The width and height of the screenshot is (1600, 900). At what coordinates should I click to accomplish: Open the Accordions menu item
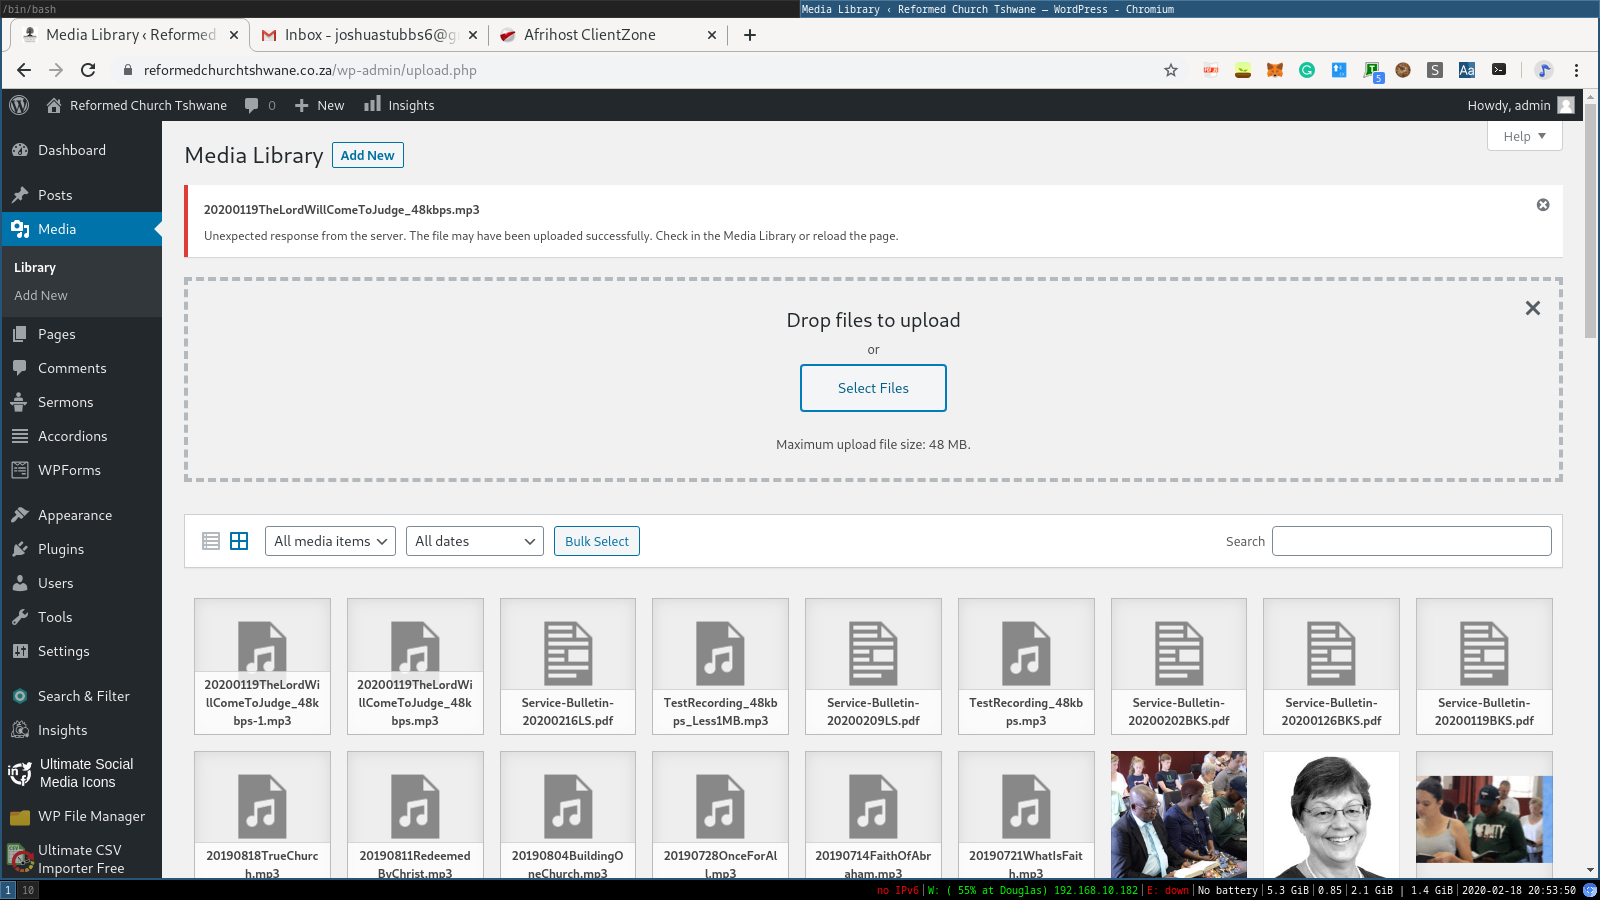point(81,436)
